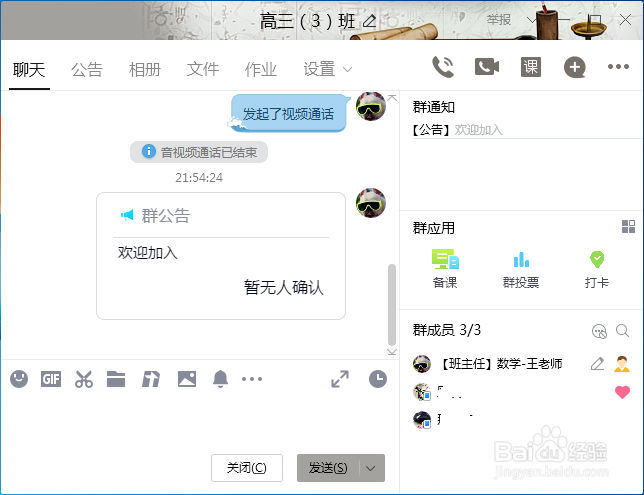Open the 作业 tab
The width and height of the screenshot is (644, 495).
261,69
